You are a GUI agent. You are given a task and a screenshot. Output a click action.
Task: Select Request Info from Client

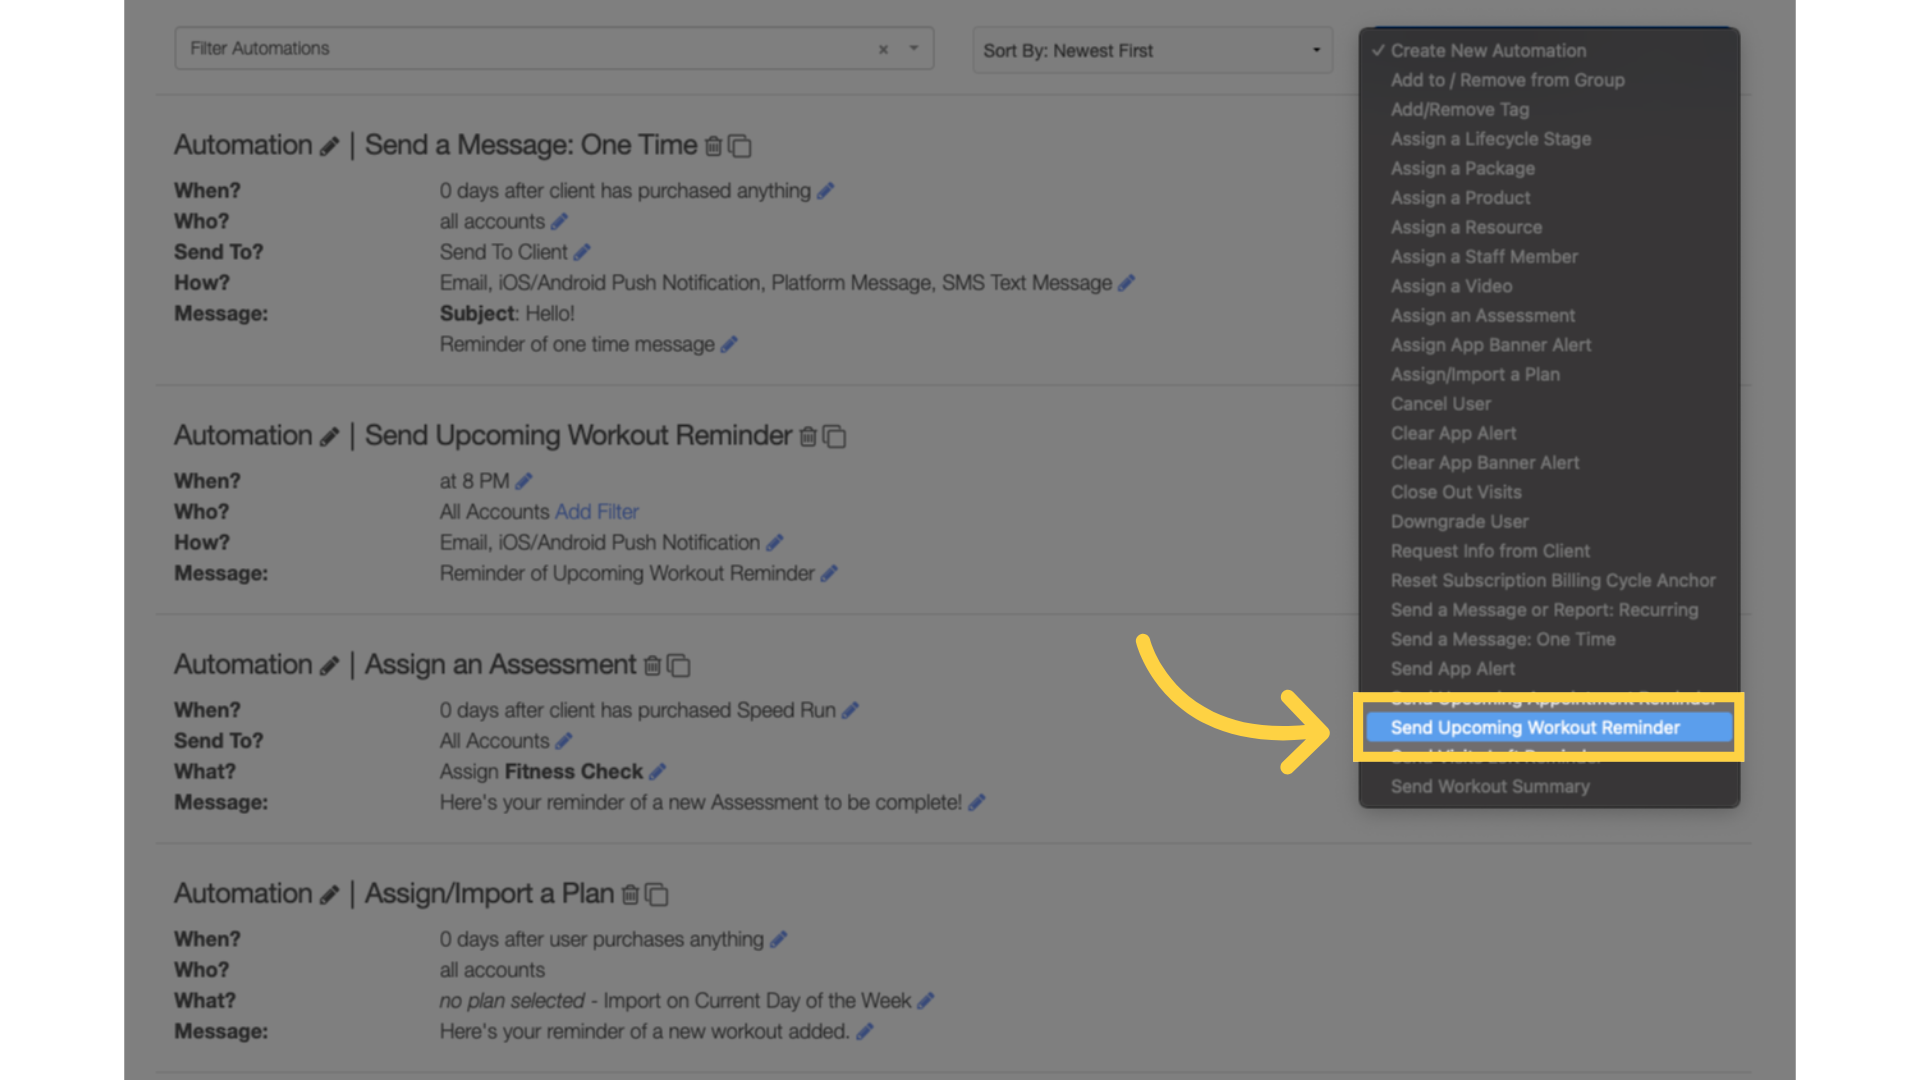click(x=1549, y=551)
